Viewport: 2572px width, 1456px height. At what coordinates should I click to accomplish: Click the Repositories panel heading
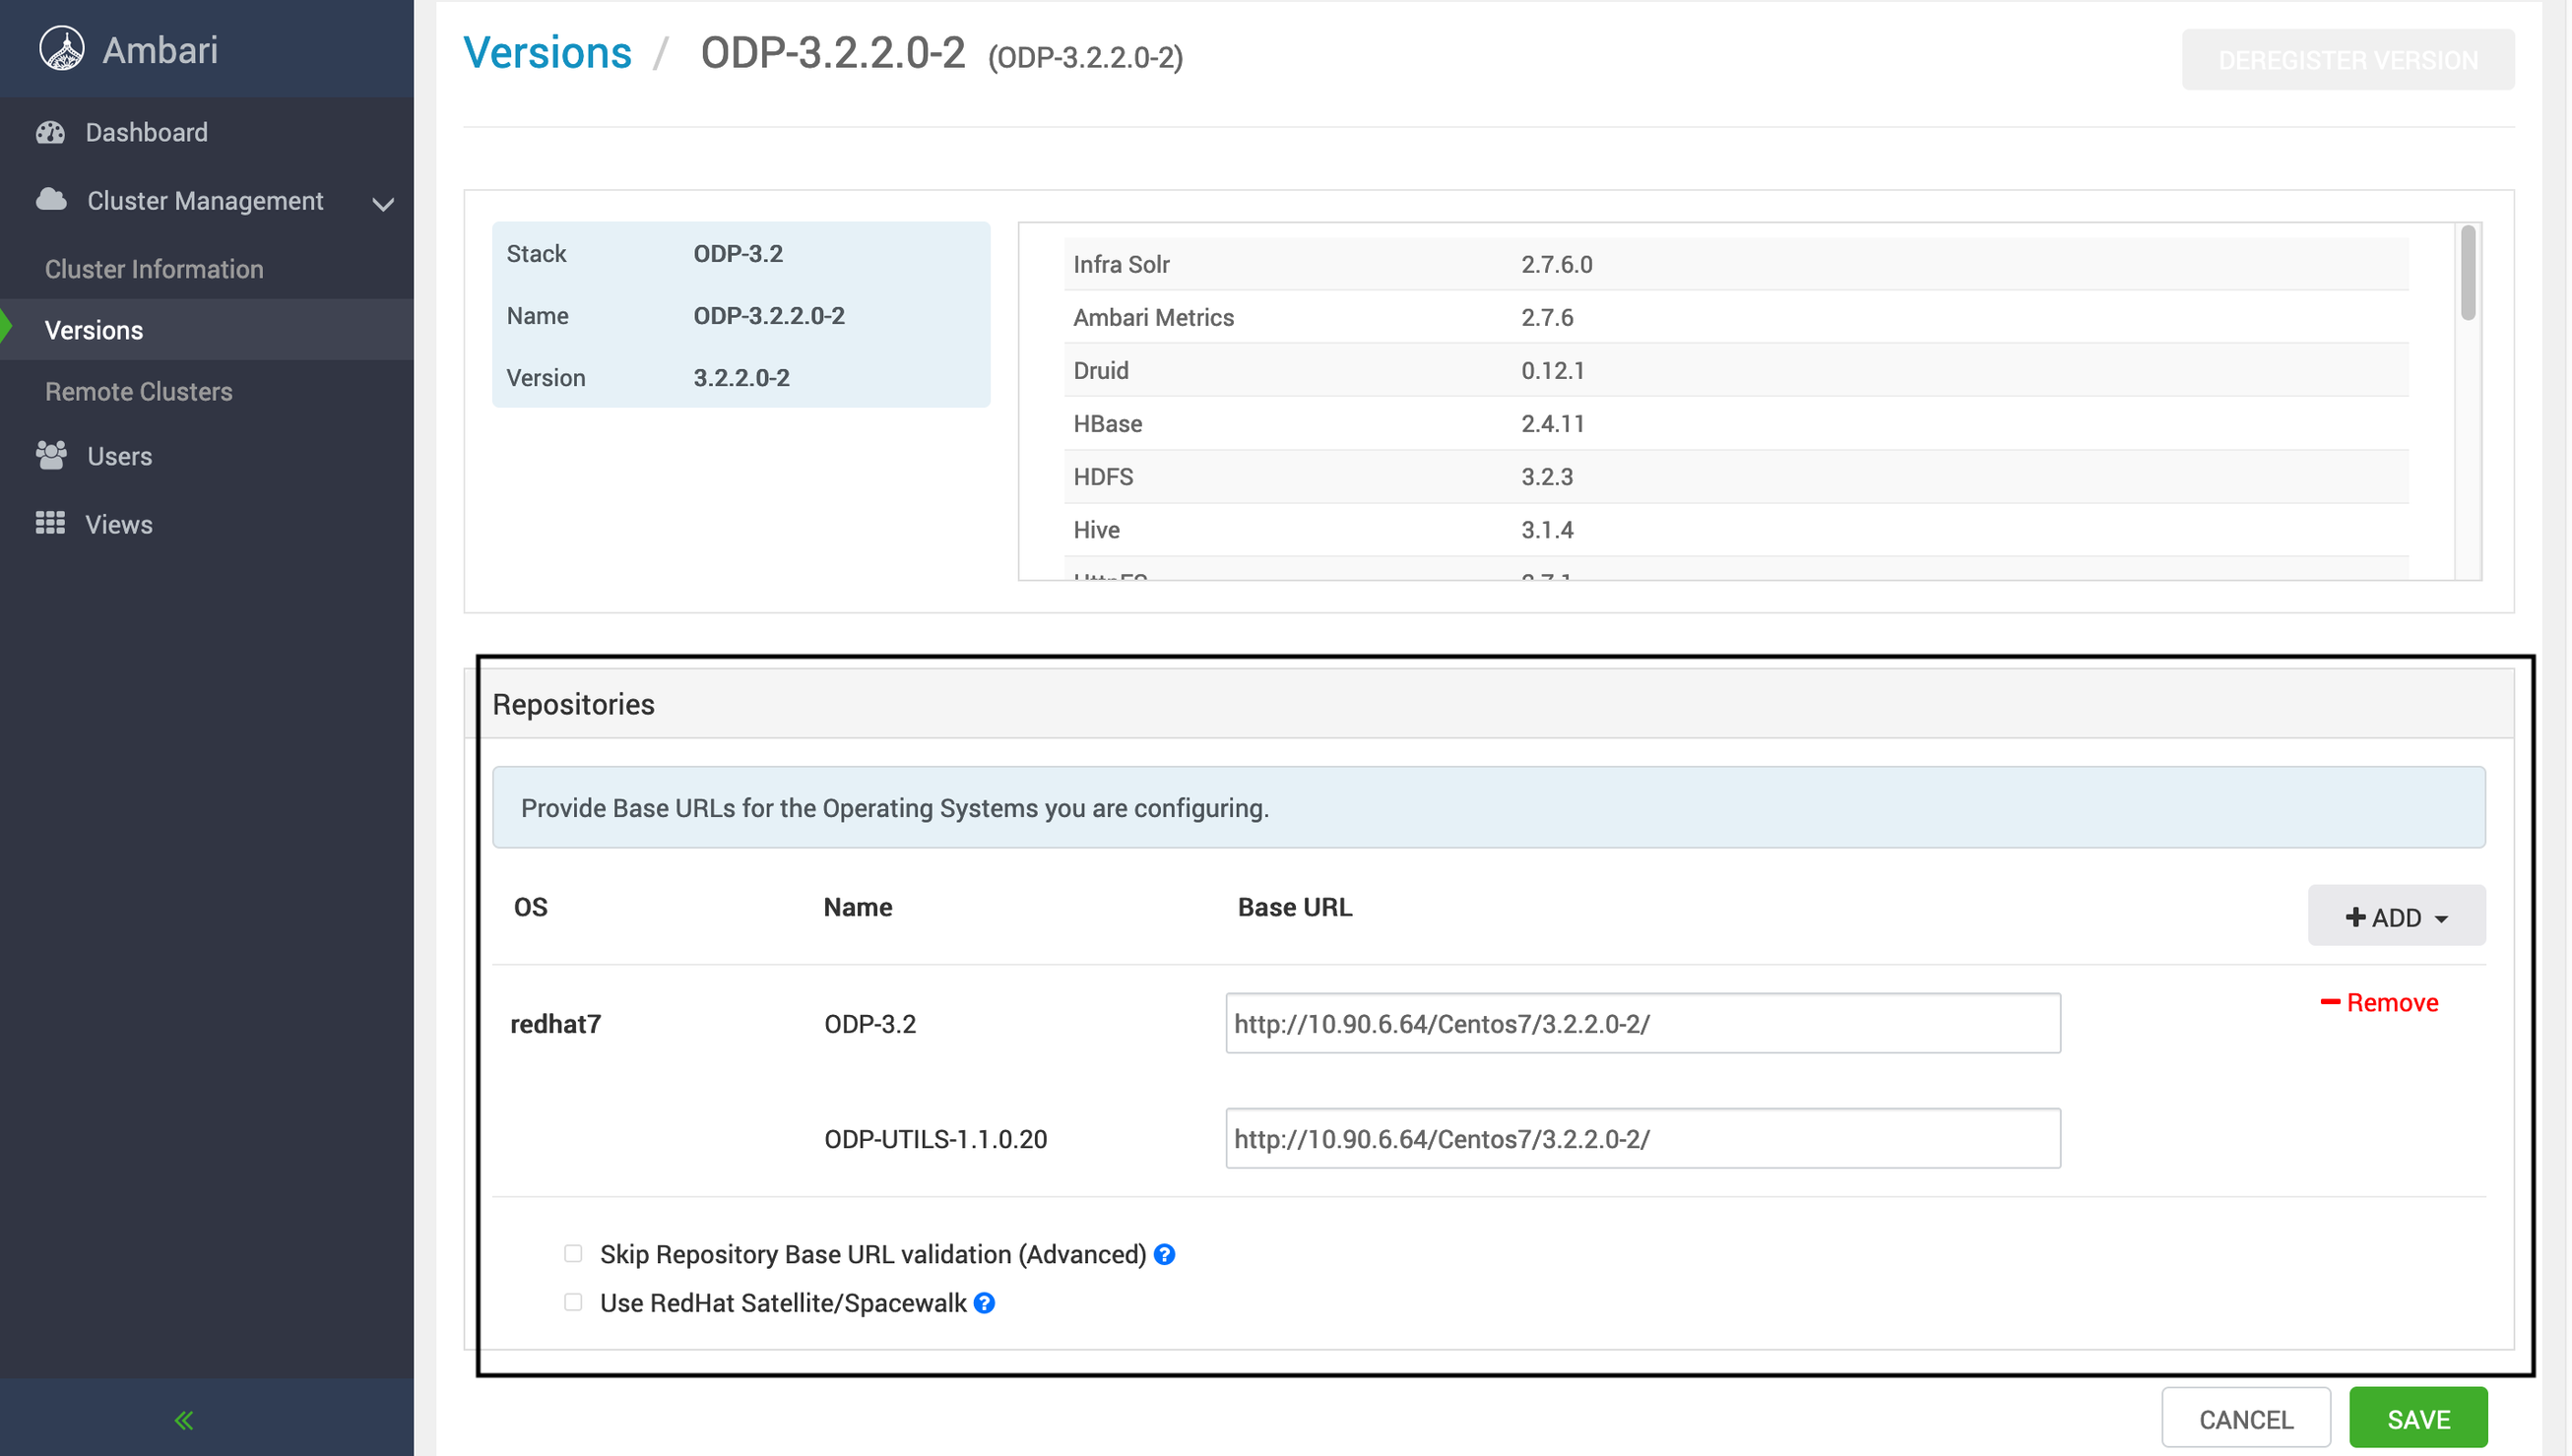point(573,704)
